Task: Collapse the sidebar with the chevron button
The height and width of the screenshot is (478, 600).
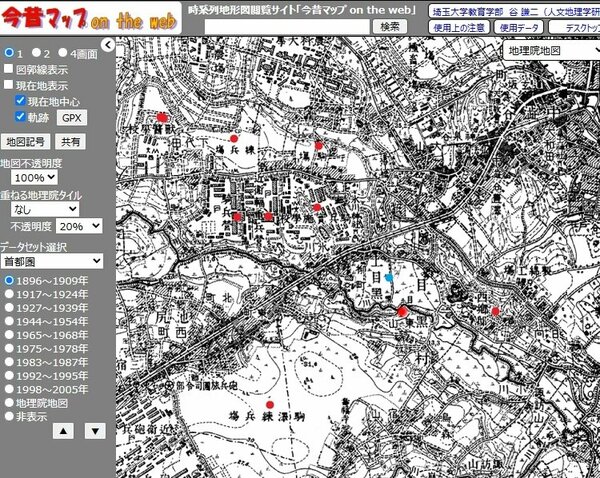Action: 108,45
